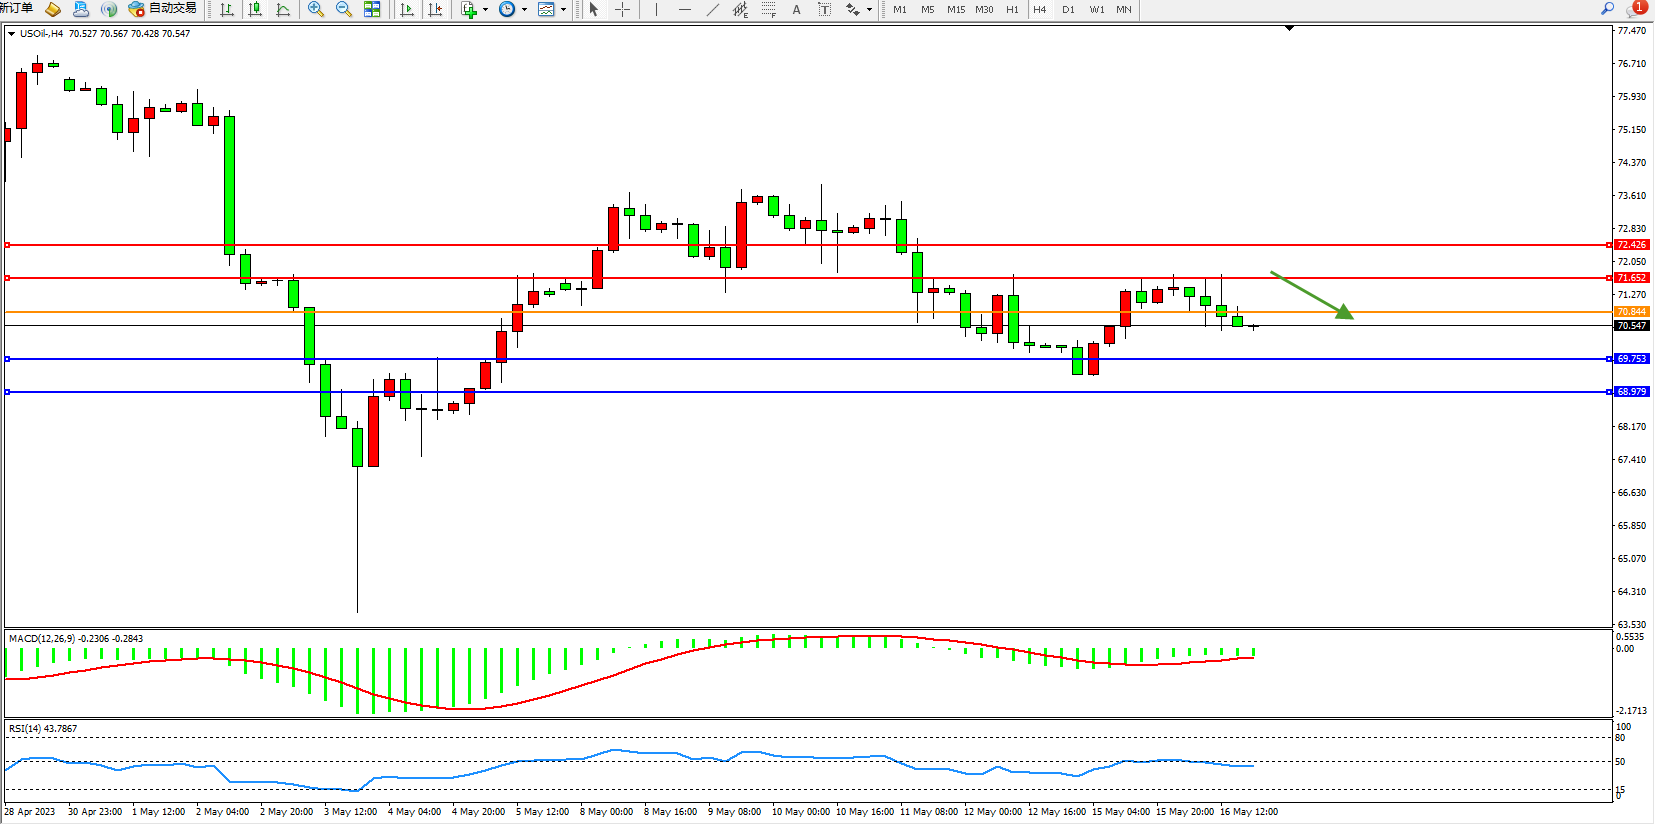This screenshot has height=825, width=1655.
Task: Select the horizontal line tool
Action: (x=684, y=9)
